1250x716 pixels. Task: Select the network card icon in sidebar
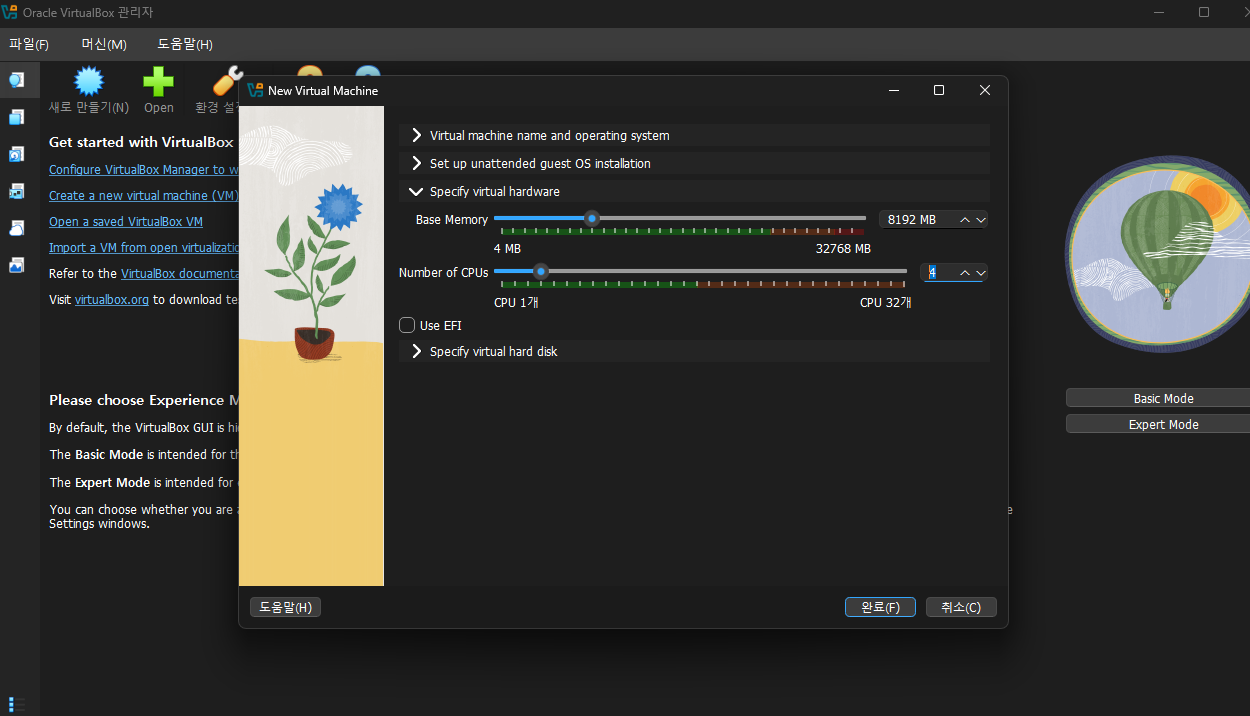(17, 191)
